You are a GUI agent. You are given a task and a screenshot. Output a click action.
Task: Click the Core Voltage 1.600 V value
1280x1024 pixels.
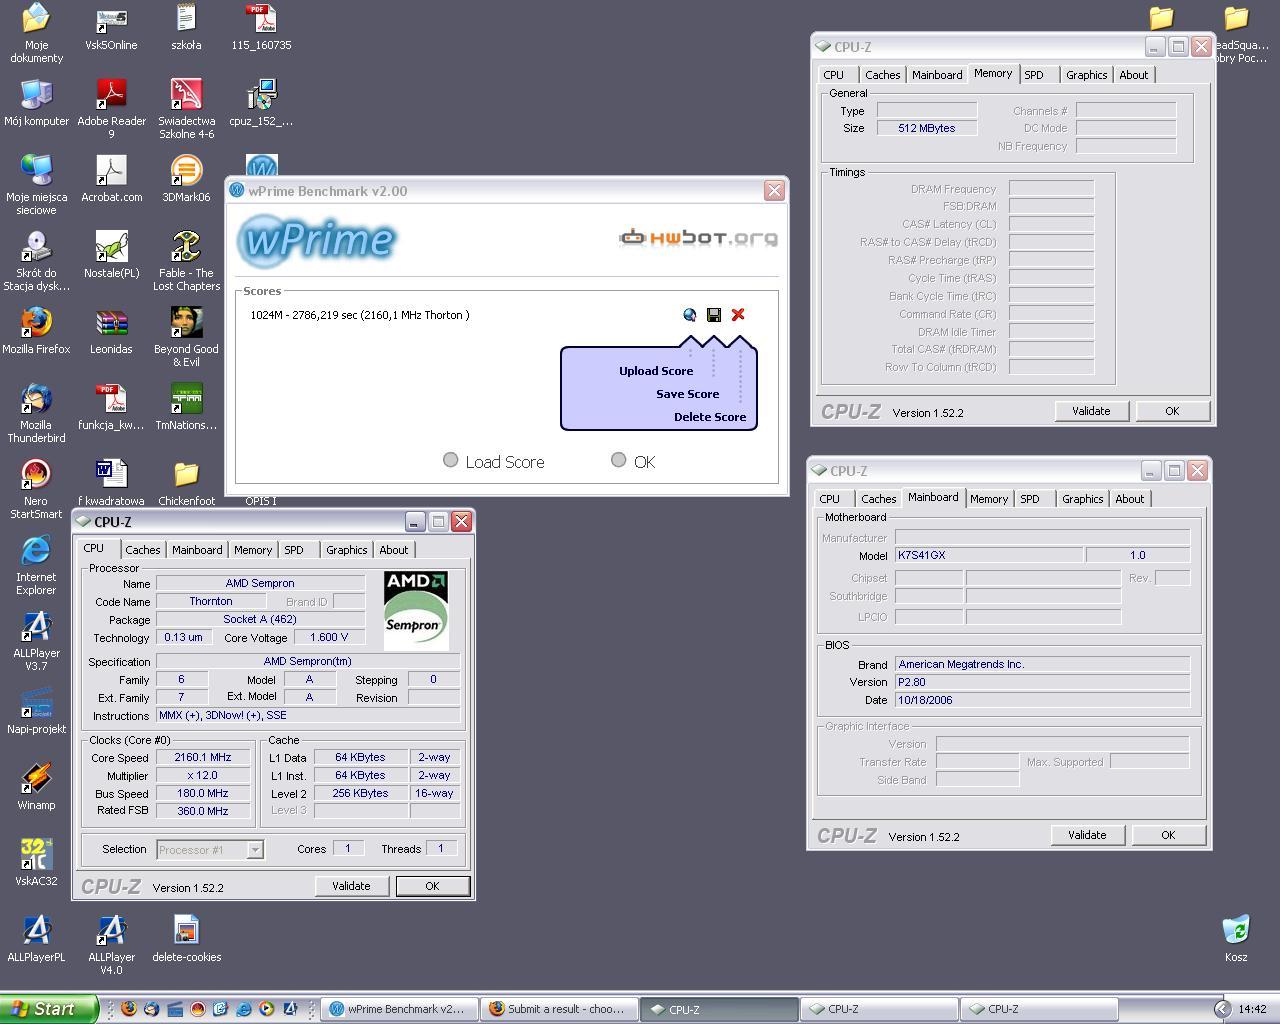point(329,637)
